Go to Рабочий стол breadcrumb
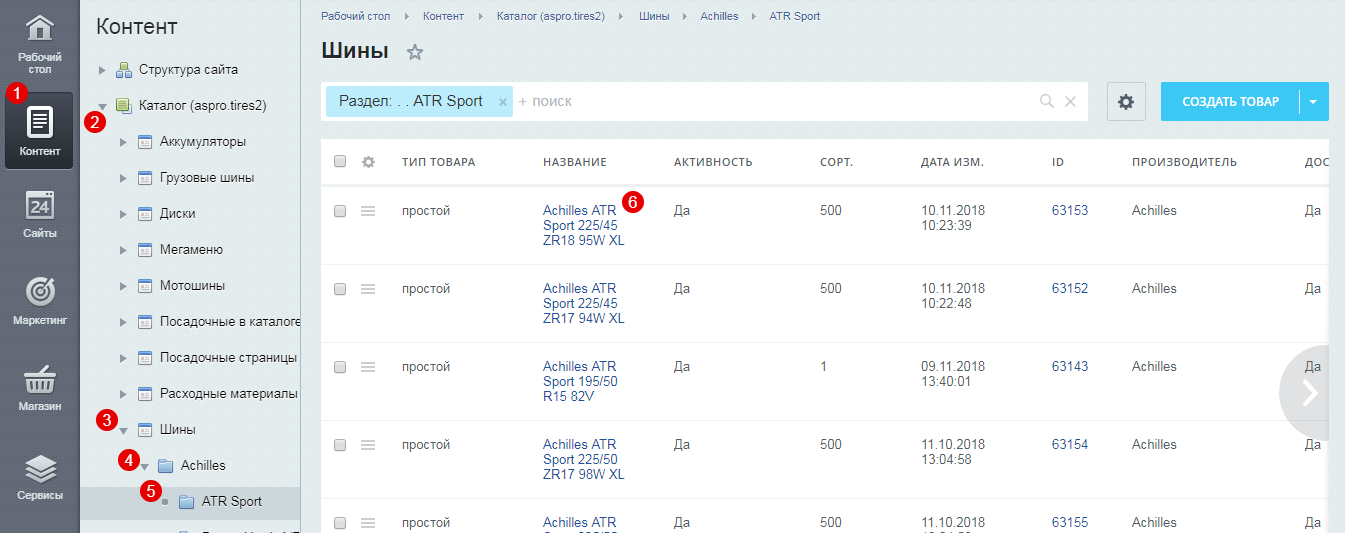 pyautogui.click(x=355, y=17)
